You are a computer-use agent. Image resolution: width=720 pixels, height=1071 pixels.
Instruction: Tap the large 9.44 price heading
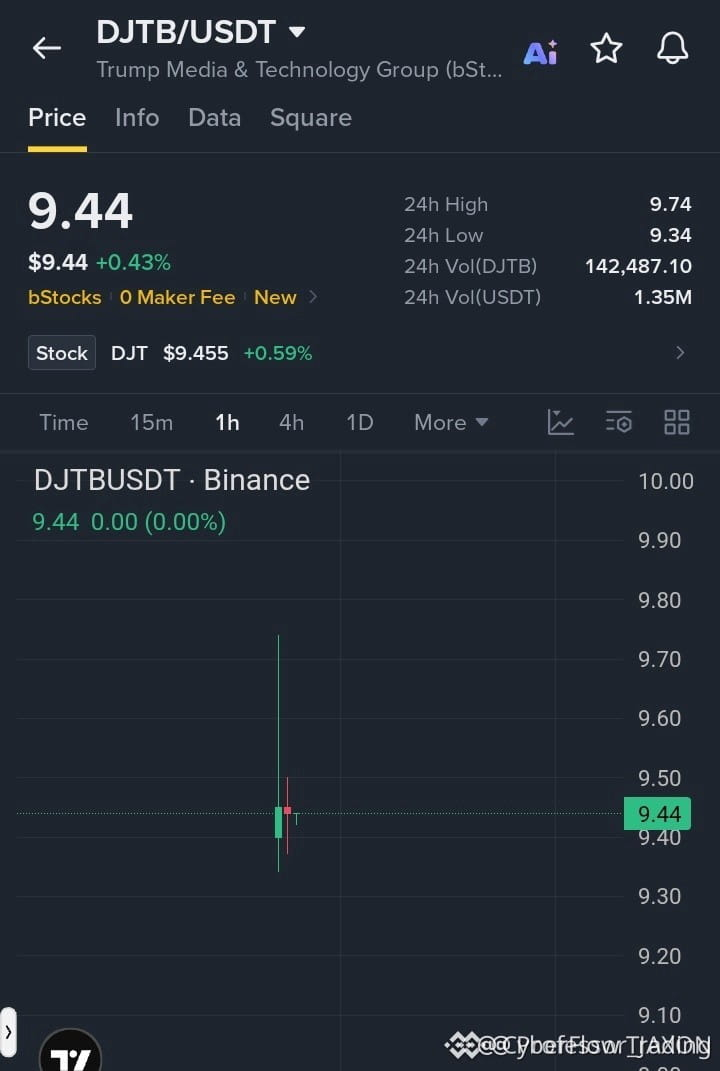click(81, 210)
